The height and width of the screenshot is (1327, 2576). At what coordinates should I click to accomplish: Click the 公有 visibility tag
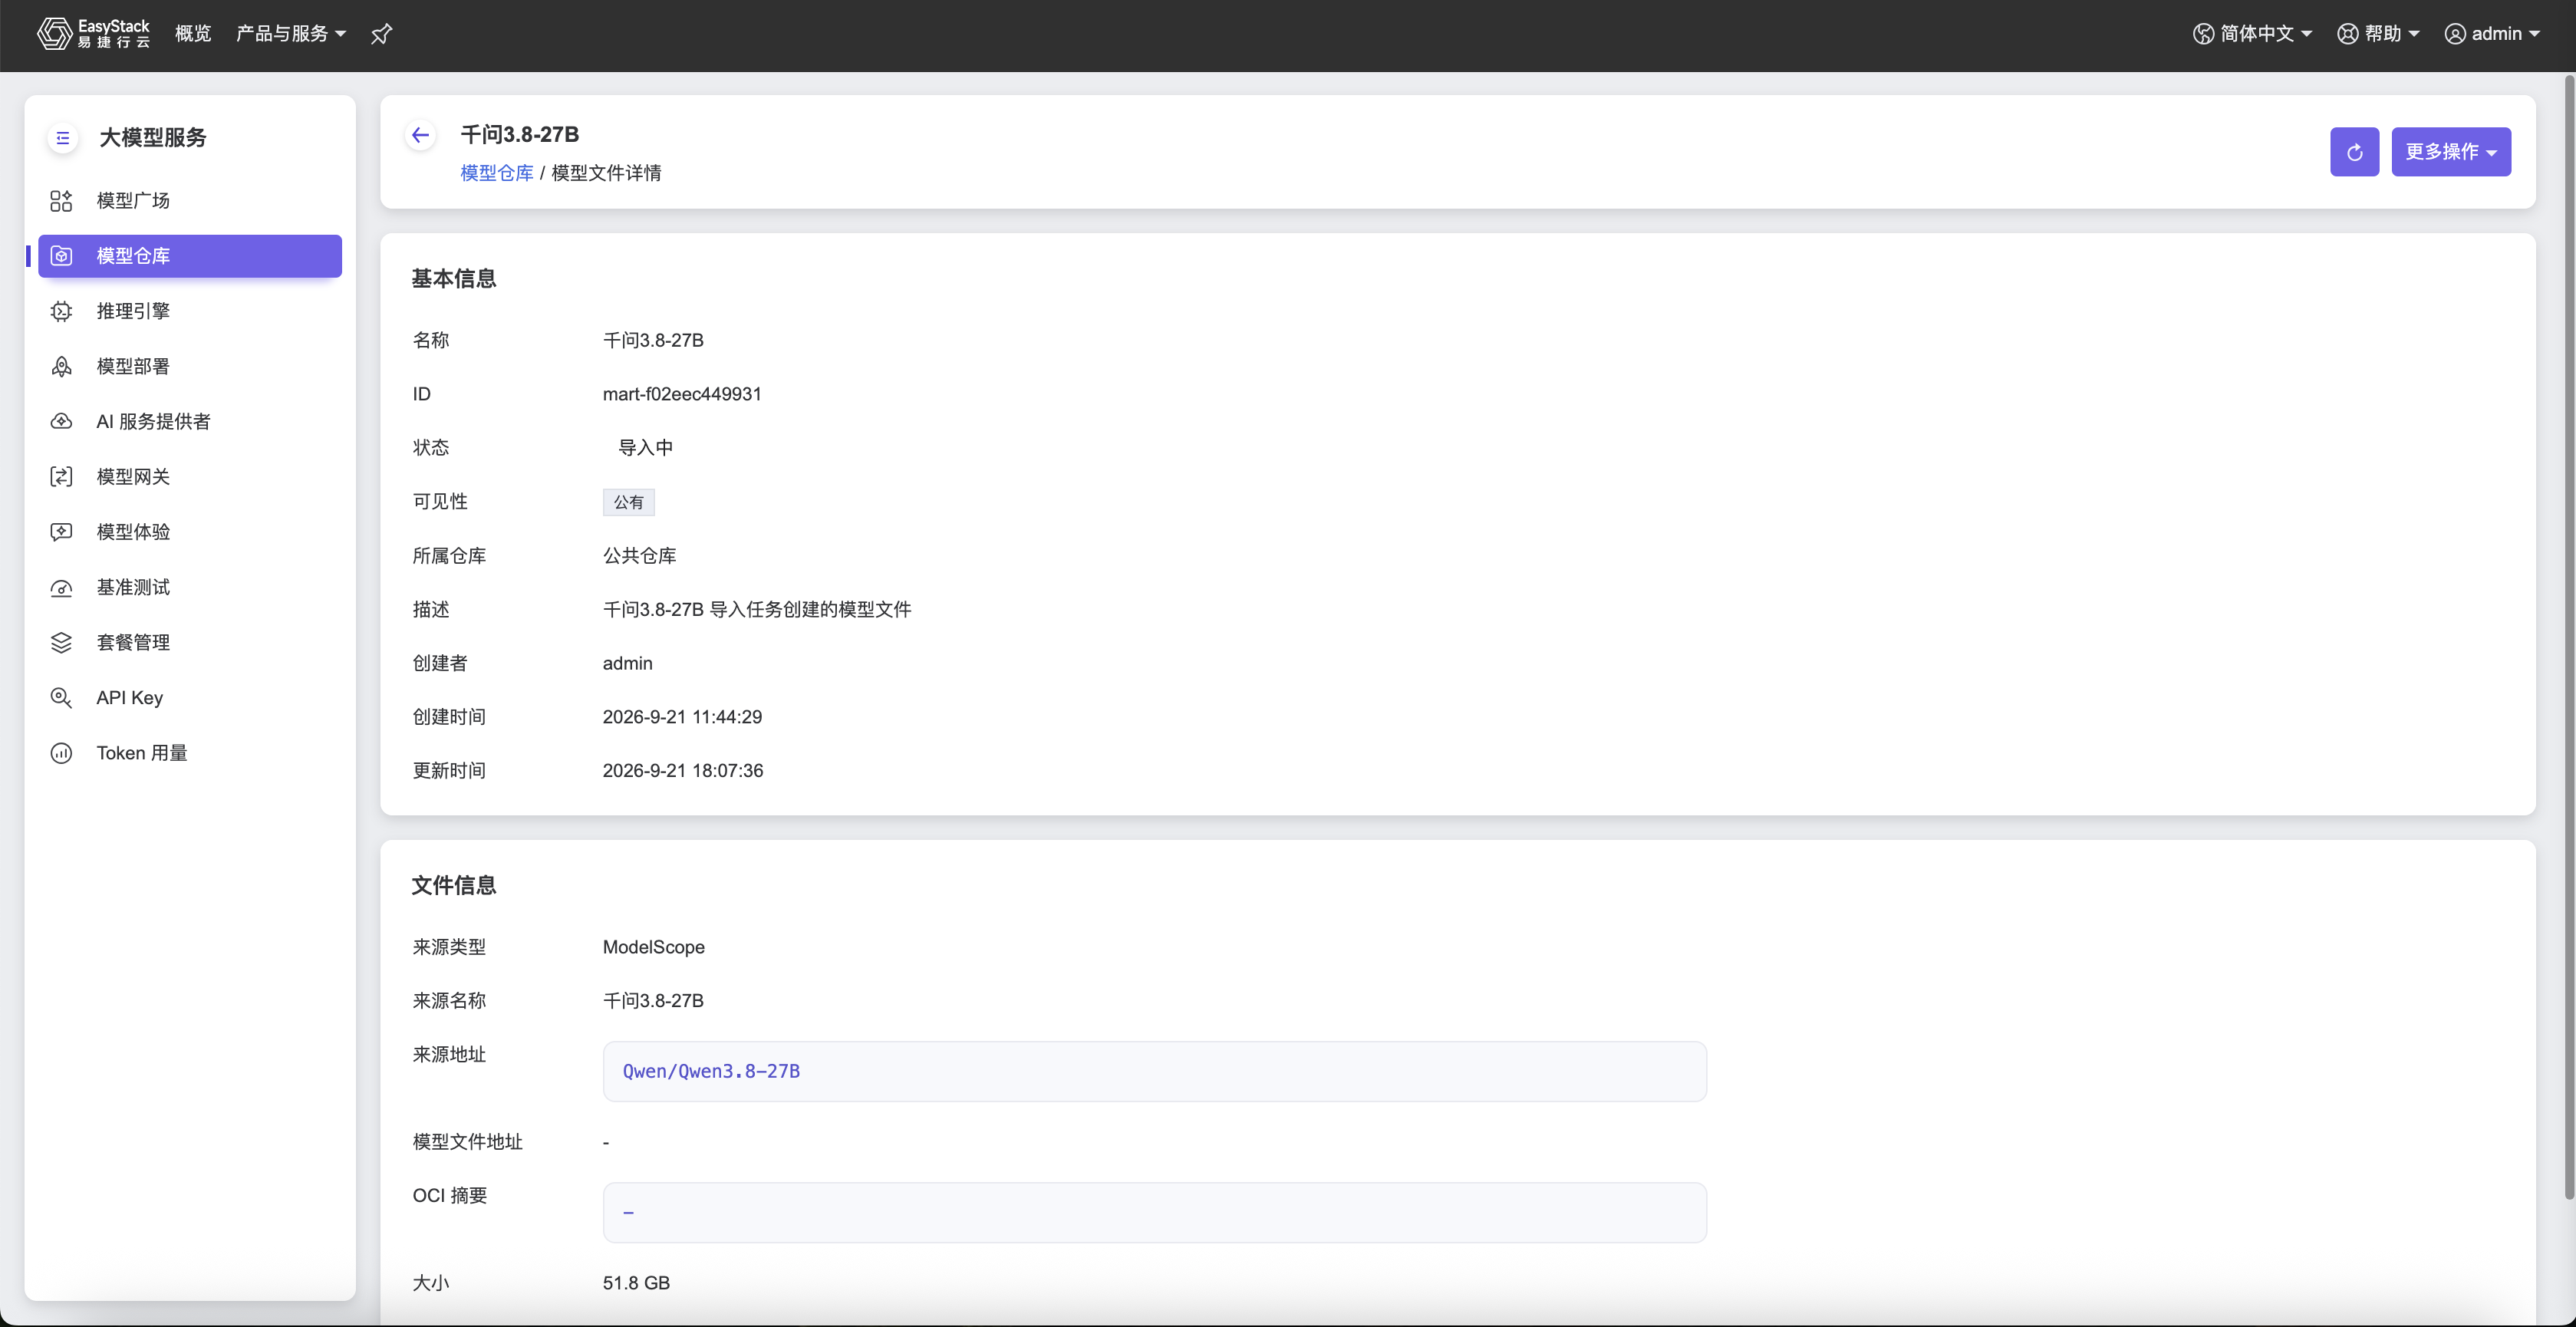coord(628,502)
